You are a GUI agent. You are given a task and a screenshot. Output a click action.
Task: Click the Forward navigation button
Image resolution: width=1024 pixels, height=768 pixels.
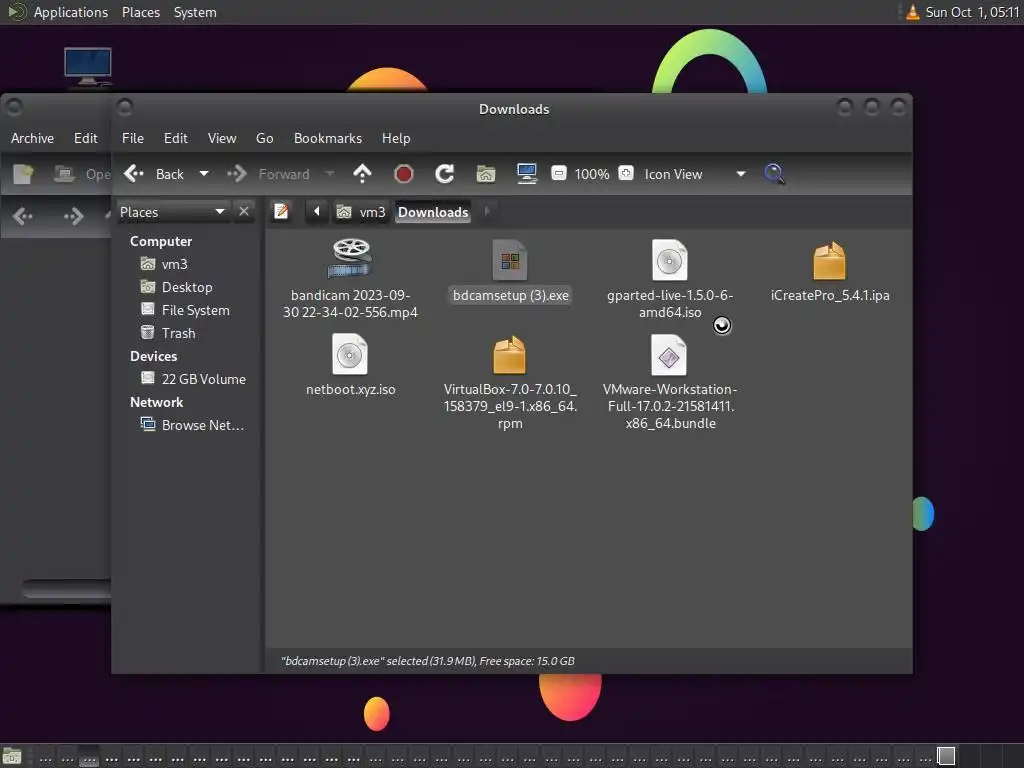[x=268, y=174]
